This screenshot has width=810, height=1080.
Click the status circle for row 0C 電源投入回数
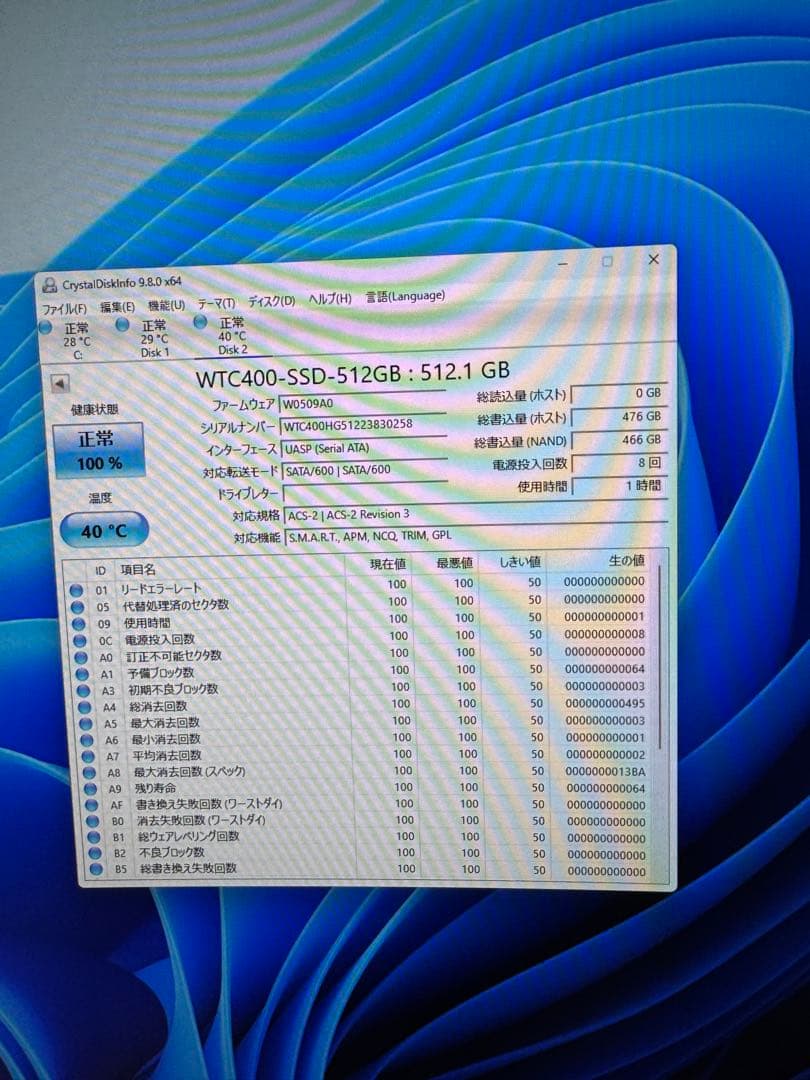coord(80,641)
